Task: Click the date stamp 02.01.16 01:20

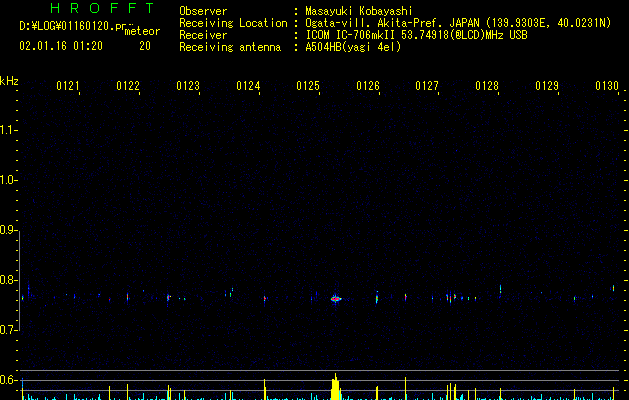Action: pyautogui.click(x=61, y=46)
